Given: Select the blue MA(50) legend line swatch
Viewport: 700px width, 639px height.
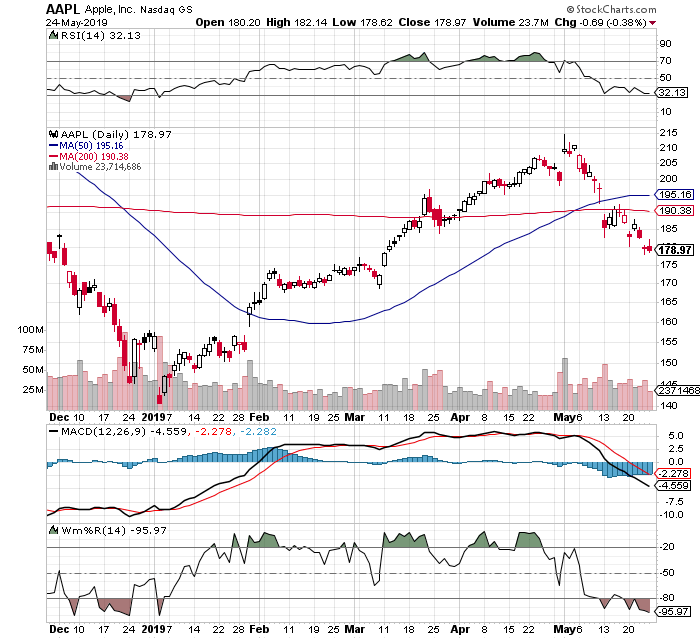Looking at the screenshot, I should (x=53, y=146).
